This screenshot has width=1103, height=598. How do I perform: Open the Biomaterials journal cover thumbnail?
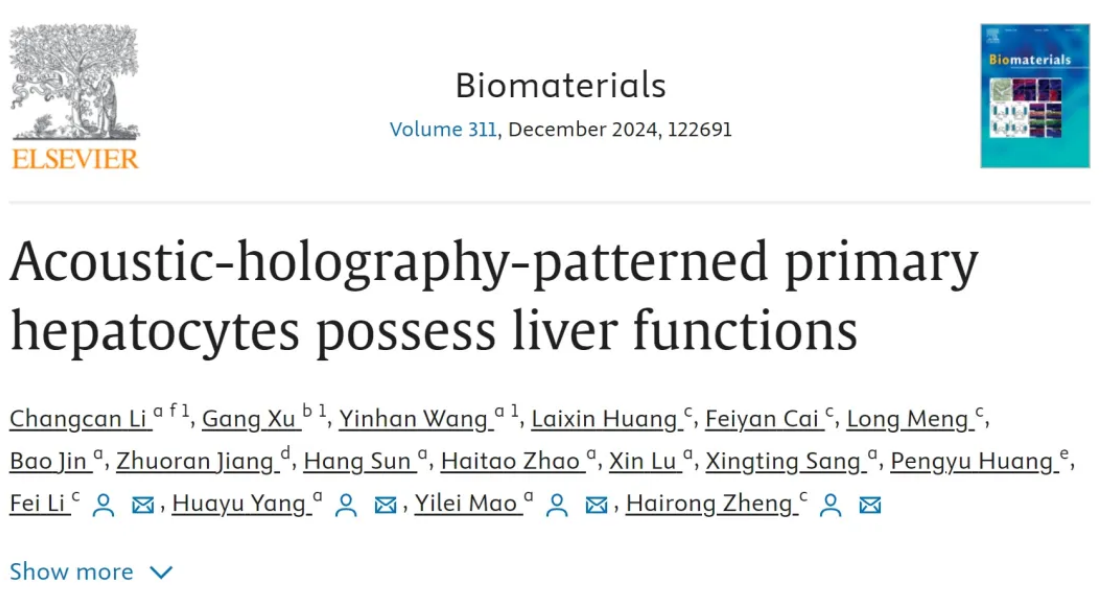point(1035,96)
